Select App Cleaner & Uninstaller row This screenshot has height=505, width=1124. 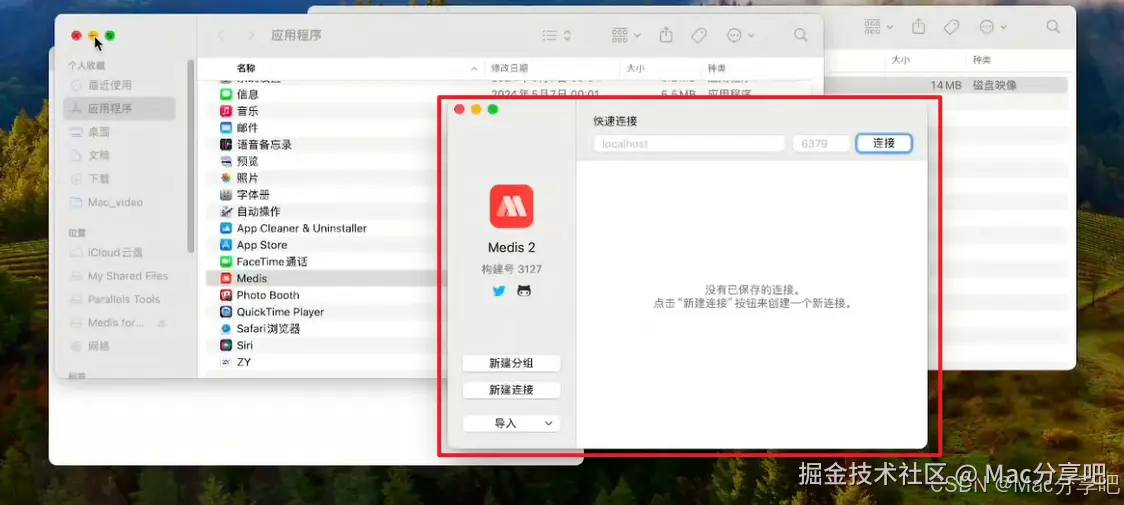321,228
